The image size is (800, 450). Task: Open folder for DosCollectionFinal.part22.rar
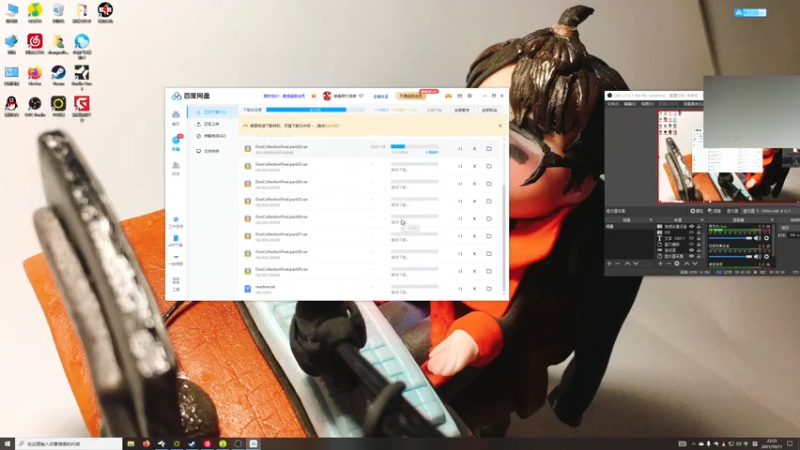point(489,149)
